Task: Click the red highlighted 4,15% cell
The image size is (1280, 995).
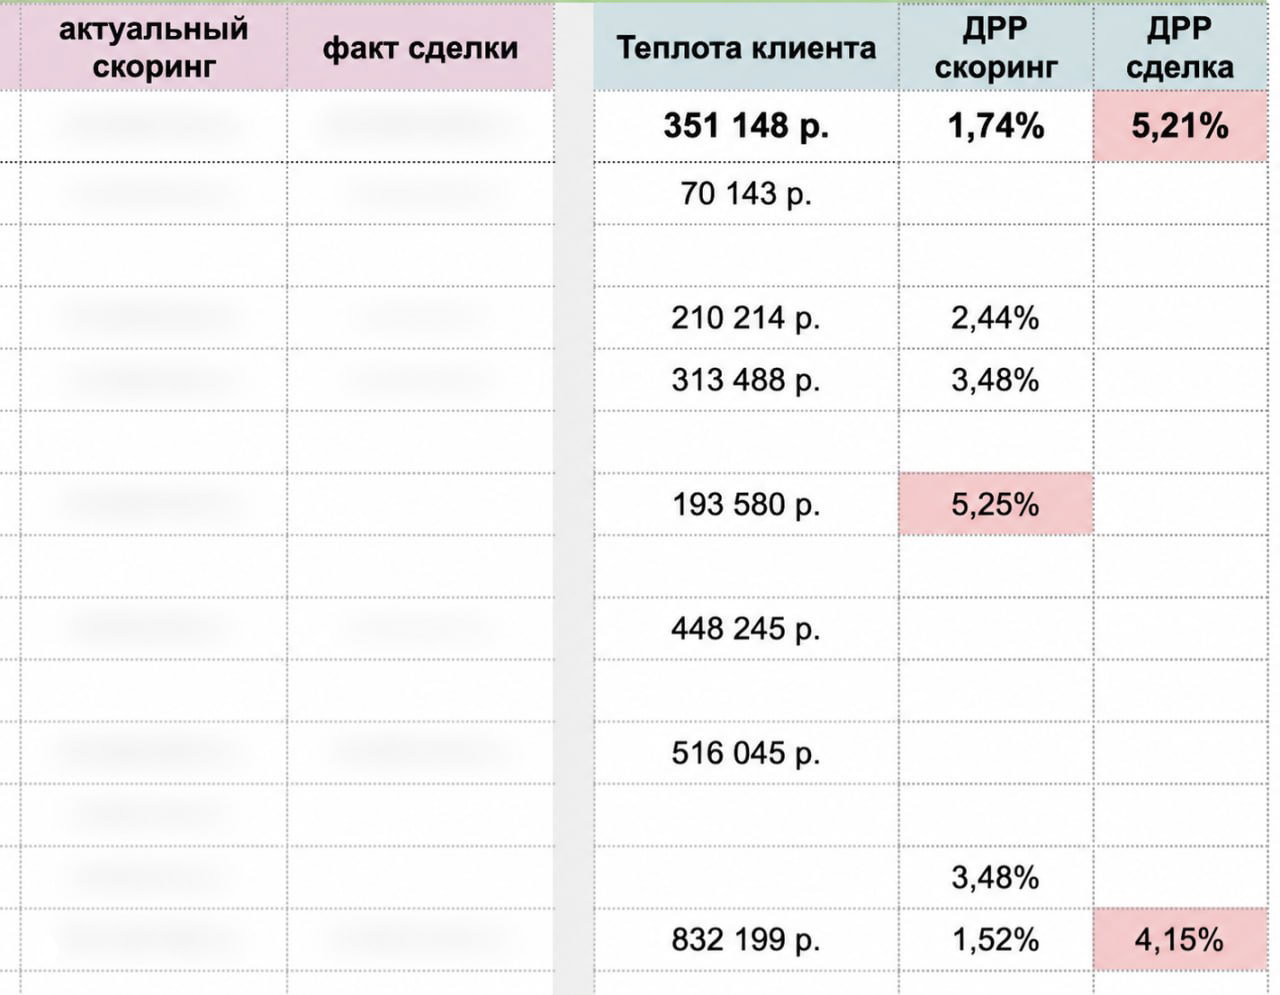Action: 1180,939
